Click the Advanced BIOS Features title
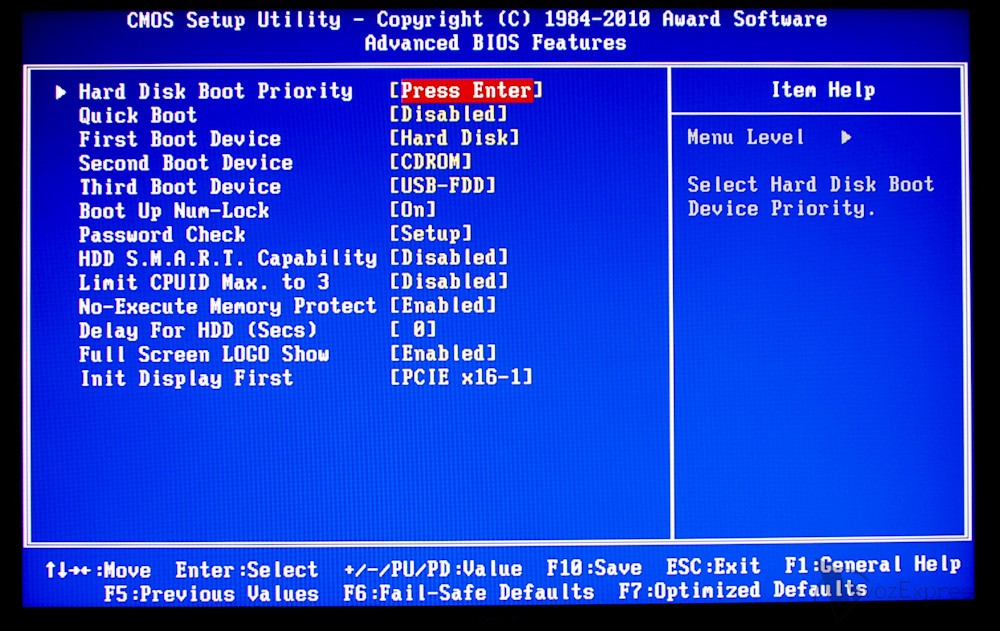 tap(496, 43)
